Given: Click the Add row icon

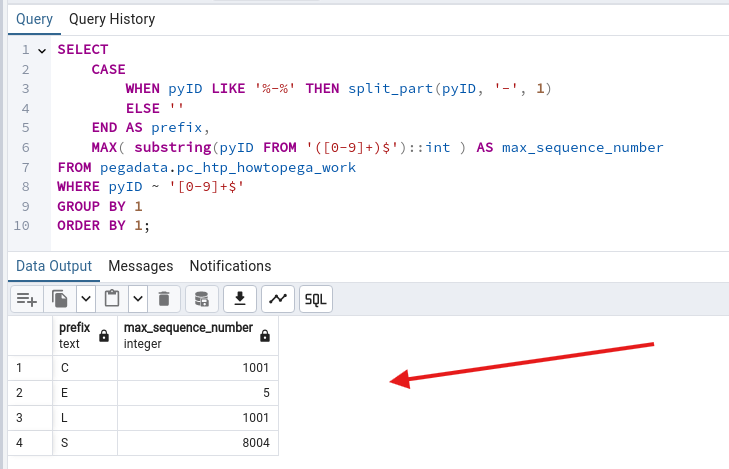Looking at the screenshot, I should pyautogui.click(x=26, y=298).
